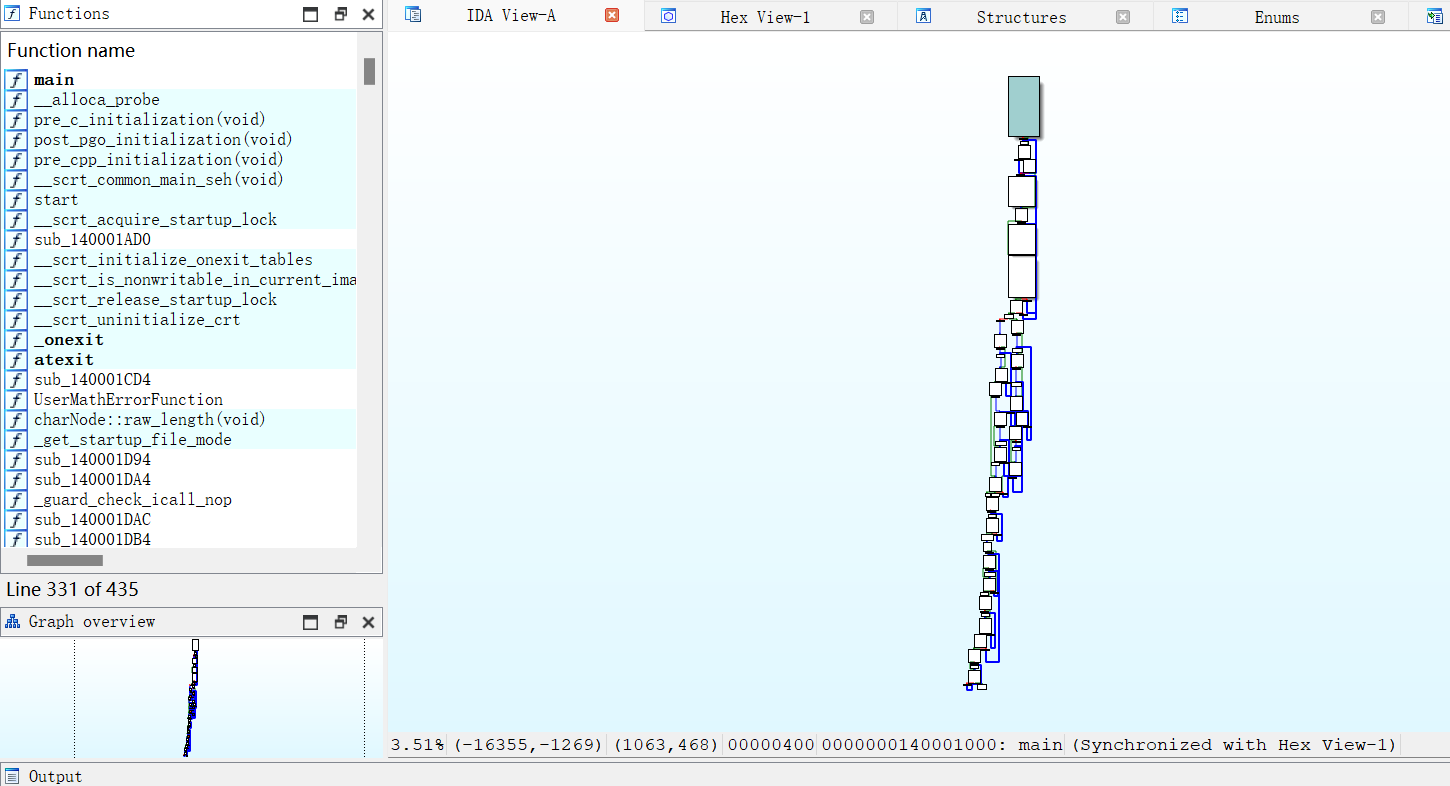Select the _onexit function row
The height and width of the screenshot is (786, 1450).
[x=180, y=340]
